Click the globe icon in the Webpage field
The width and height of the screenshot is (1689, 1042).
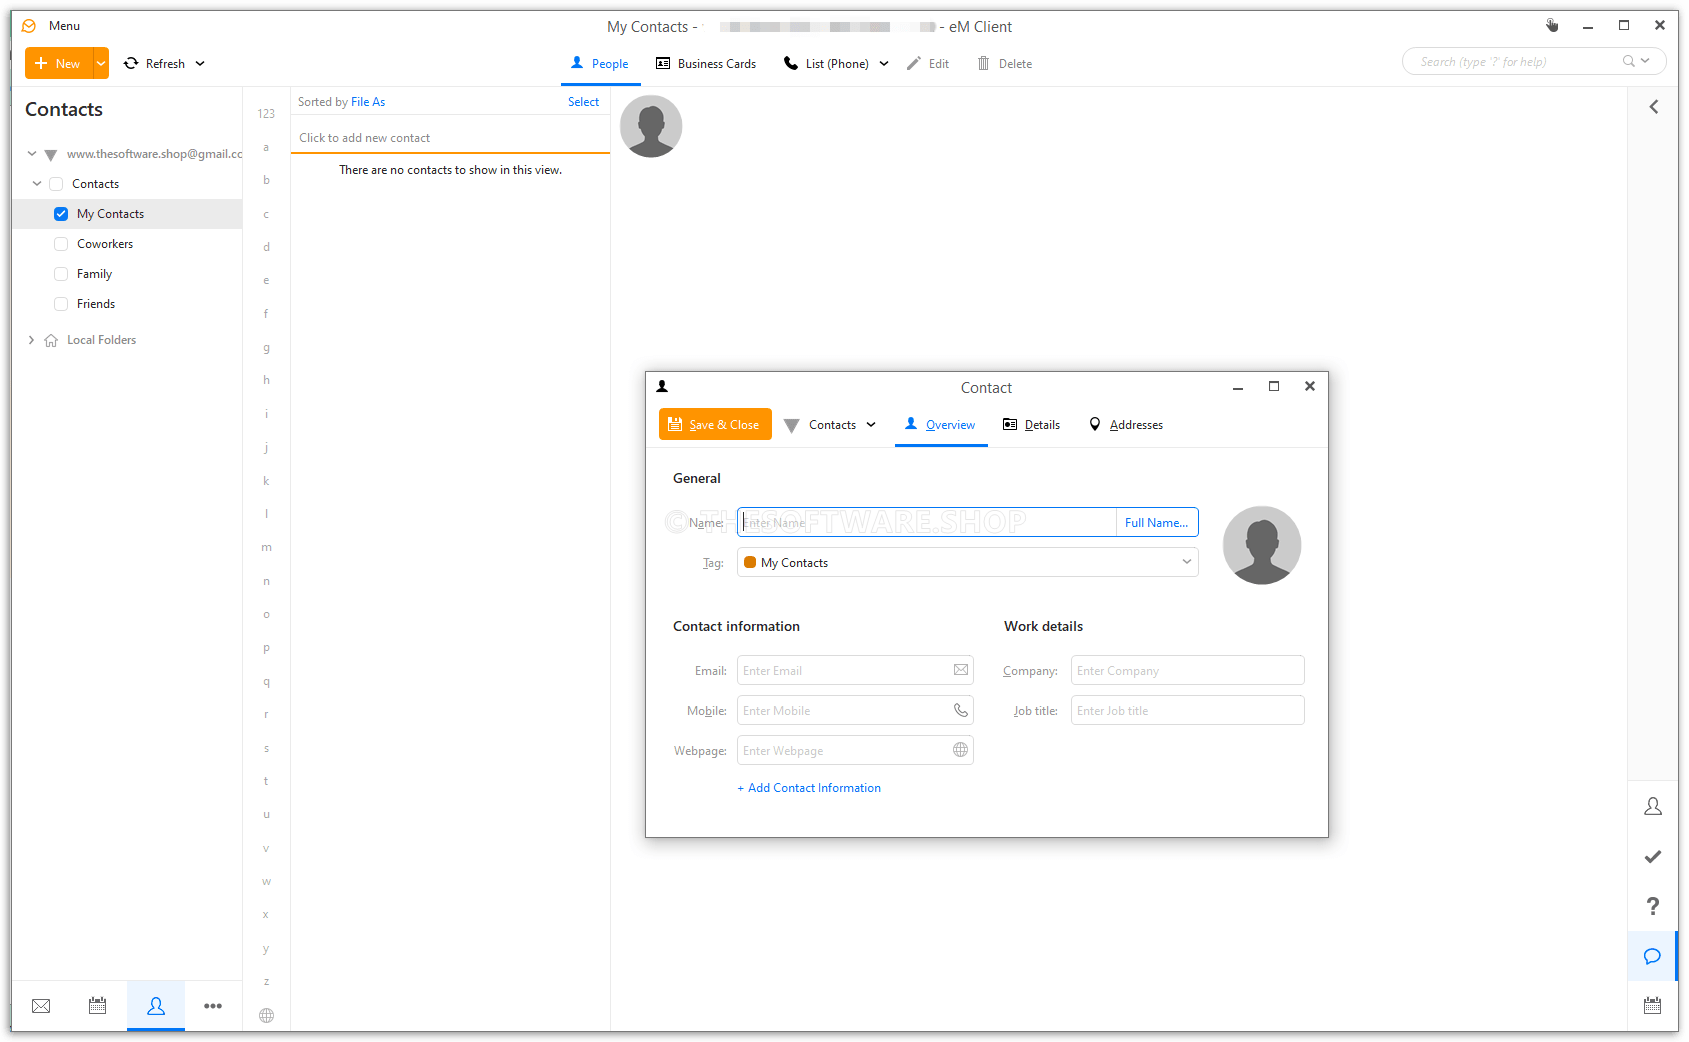click(x=959, y=750)
